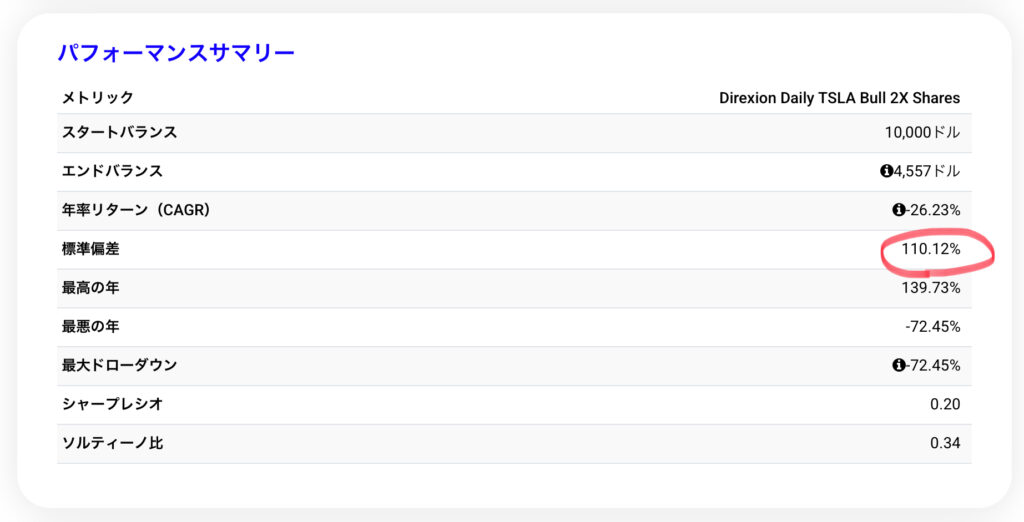Click the 4,557ドル value
Image resolution: width=1024 pixels, height=522 pixels.
(x=927, y=171)
